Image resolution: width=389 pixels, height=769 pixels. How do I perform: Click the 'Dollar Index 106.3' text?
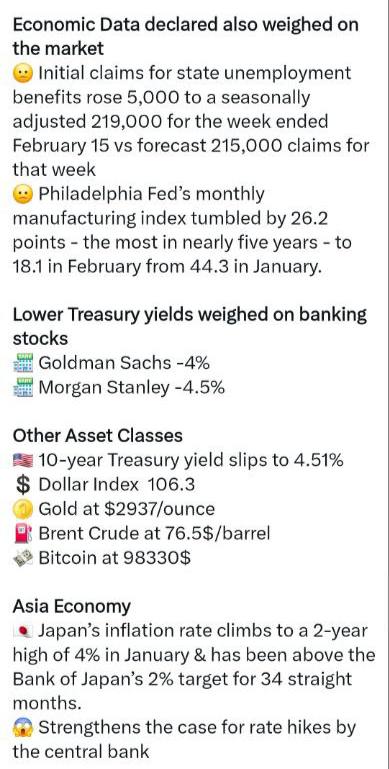pyautogui.click(x=117, y=485)
